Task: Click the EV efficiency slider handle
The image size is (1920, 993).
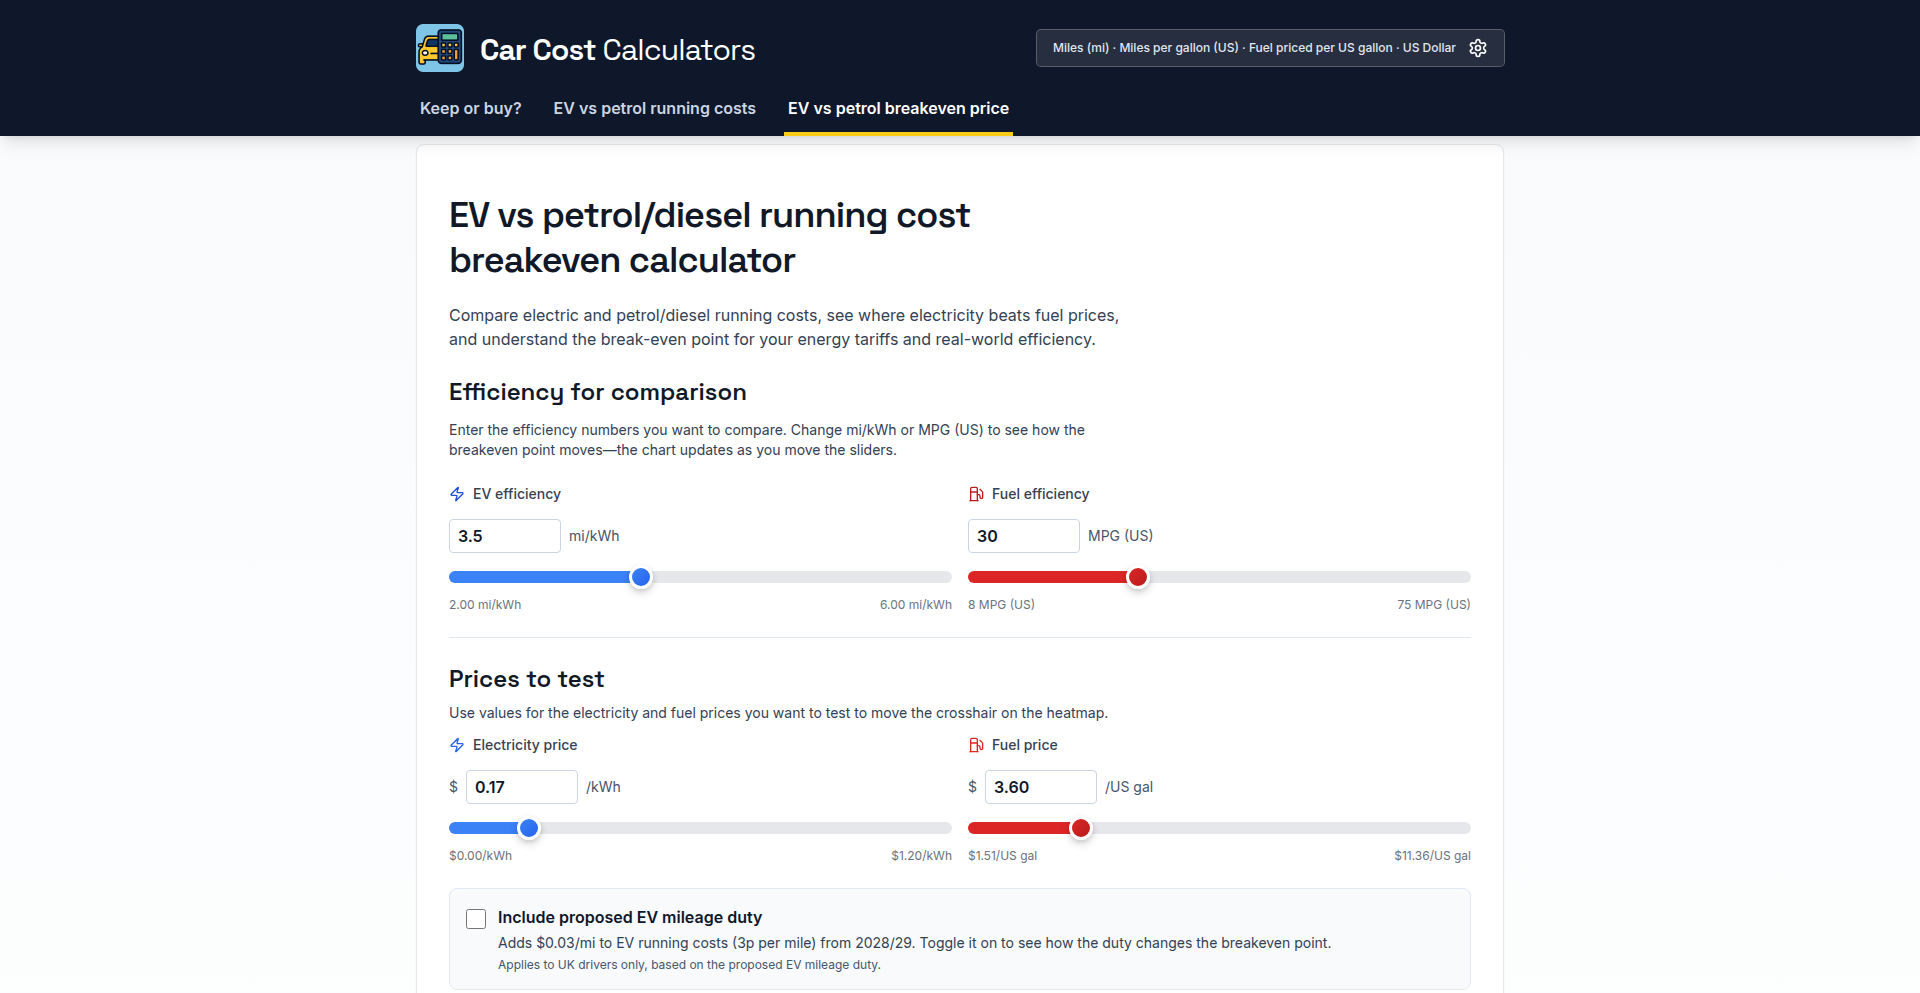Action: point(641,577)
